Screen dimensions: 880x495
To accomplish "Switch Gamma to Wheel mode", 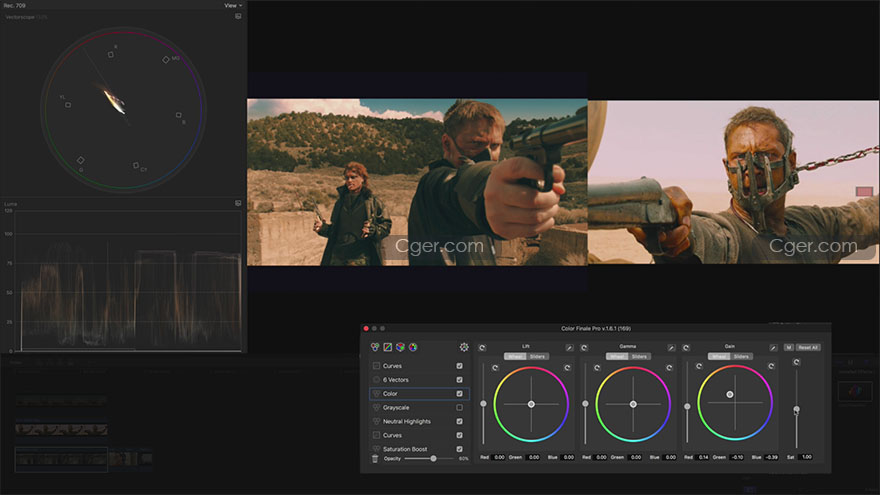I will (x=617, y=356).
